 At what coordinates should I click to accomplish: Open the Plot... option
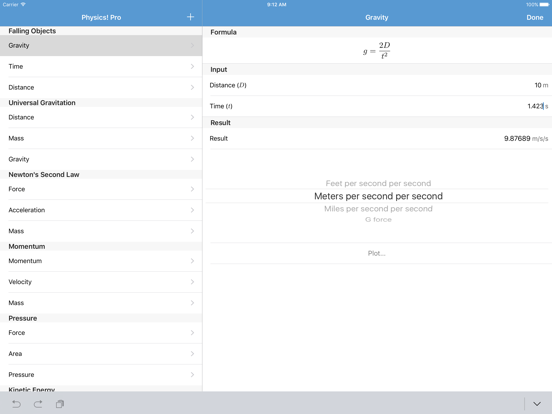coord(377,253)
